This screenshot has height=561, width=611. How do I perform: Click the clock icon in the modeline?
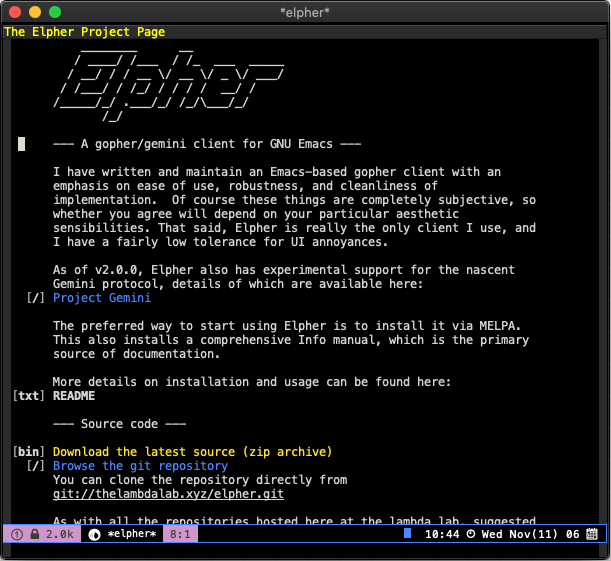click(x=471, y=534)
